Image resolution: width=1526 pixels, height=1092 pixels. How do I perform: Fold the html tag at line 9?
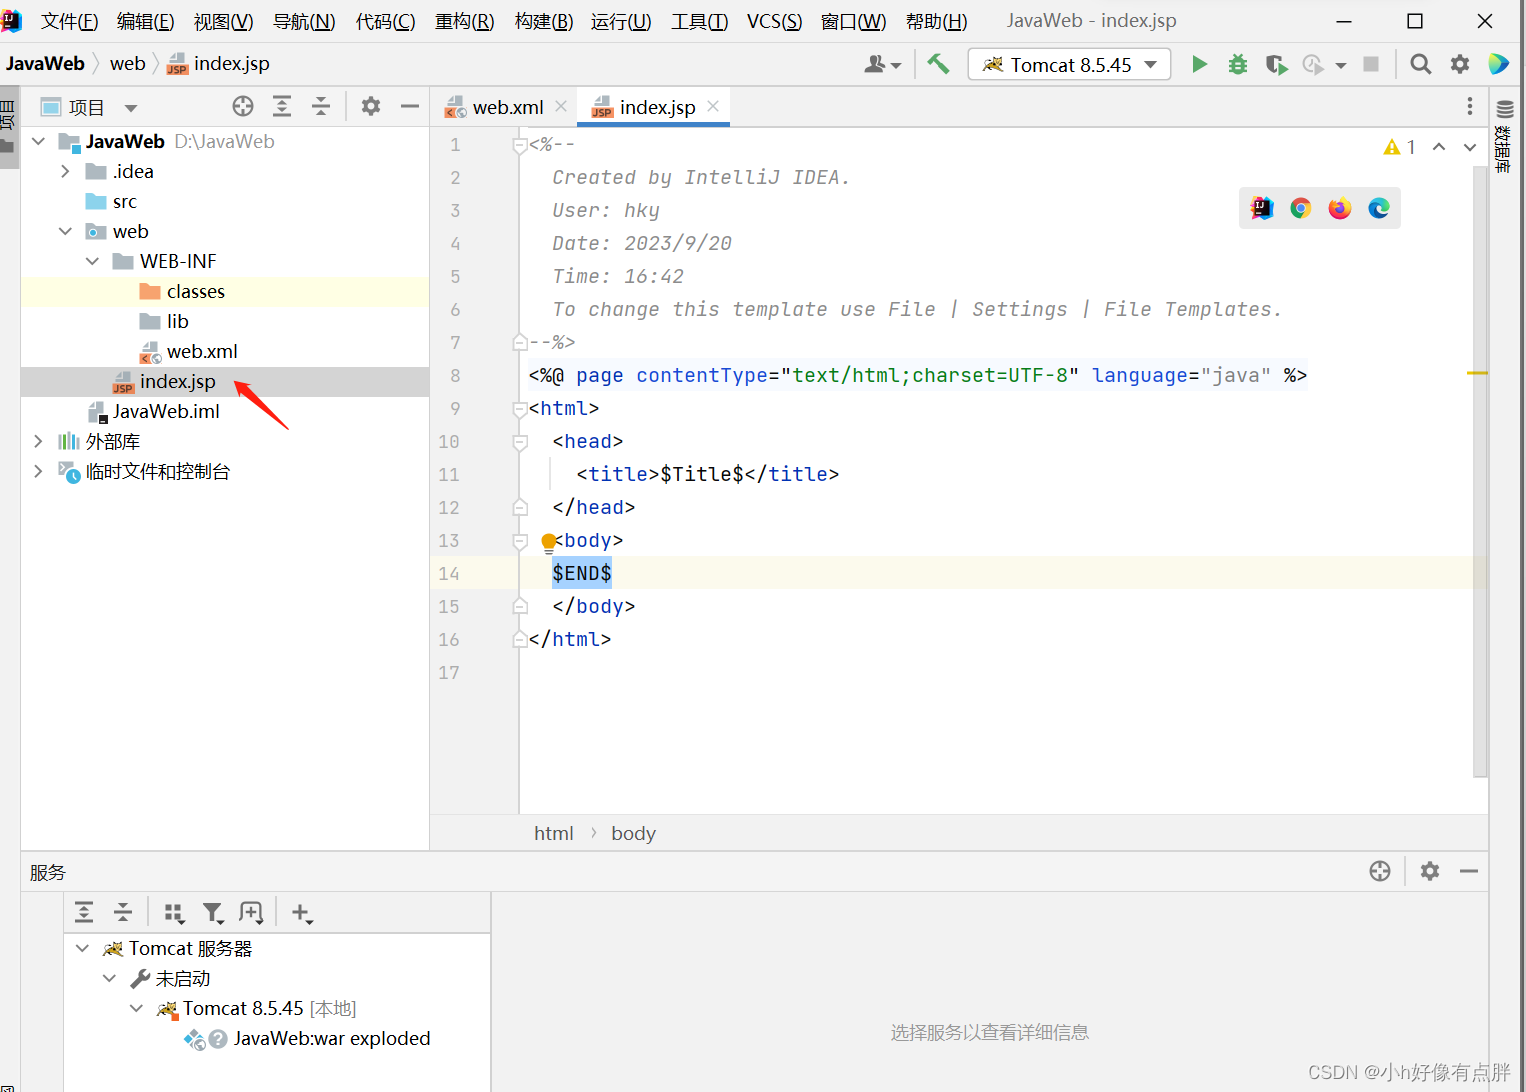tap(520, 409)
